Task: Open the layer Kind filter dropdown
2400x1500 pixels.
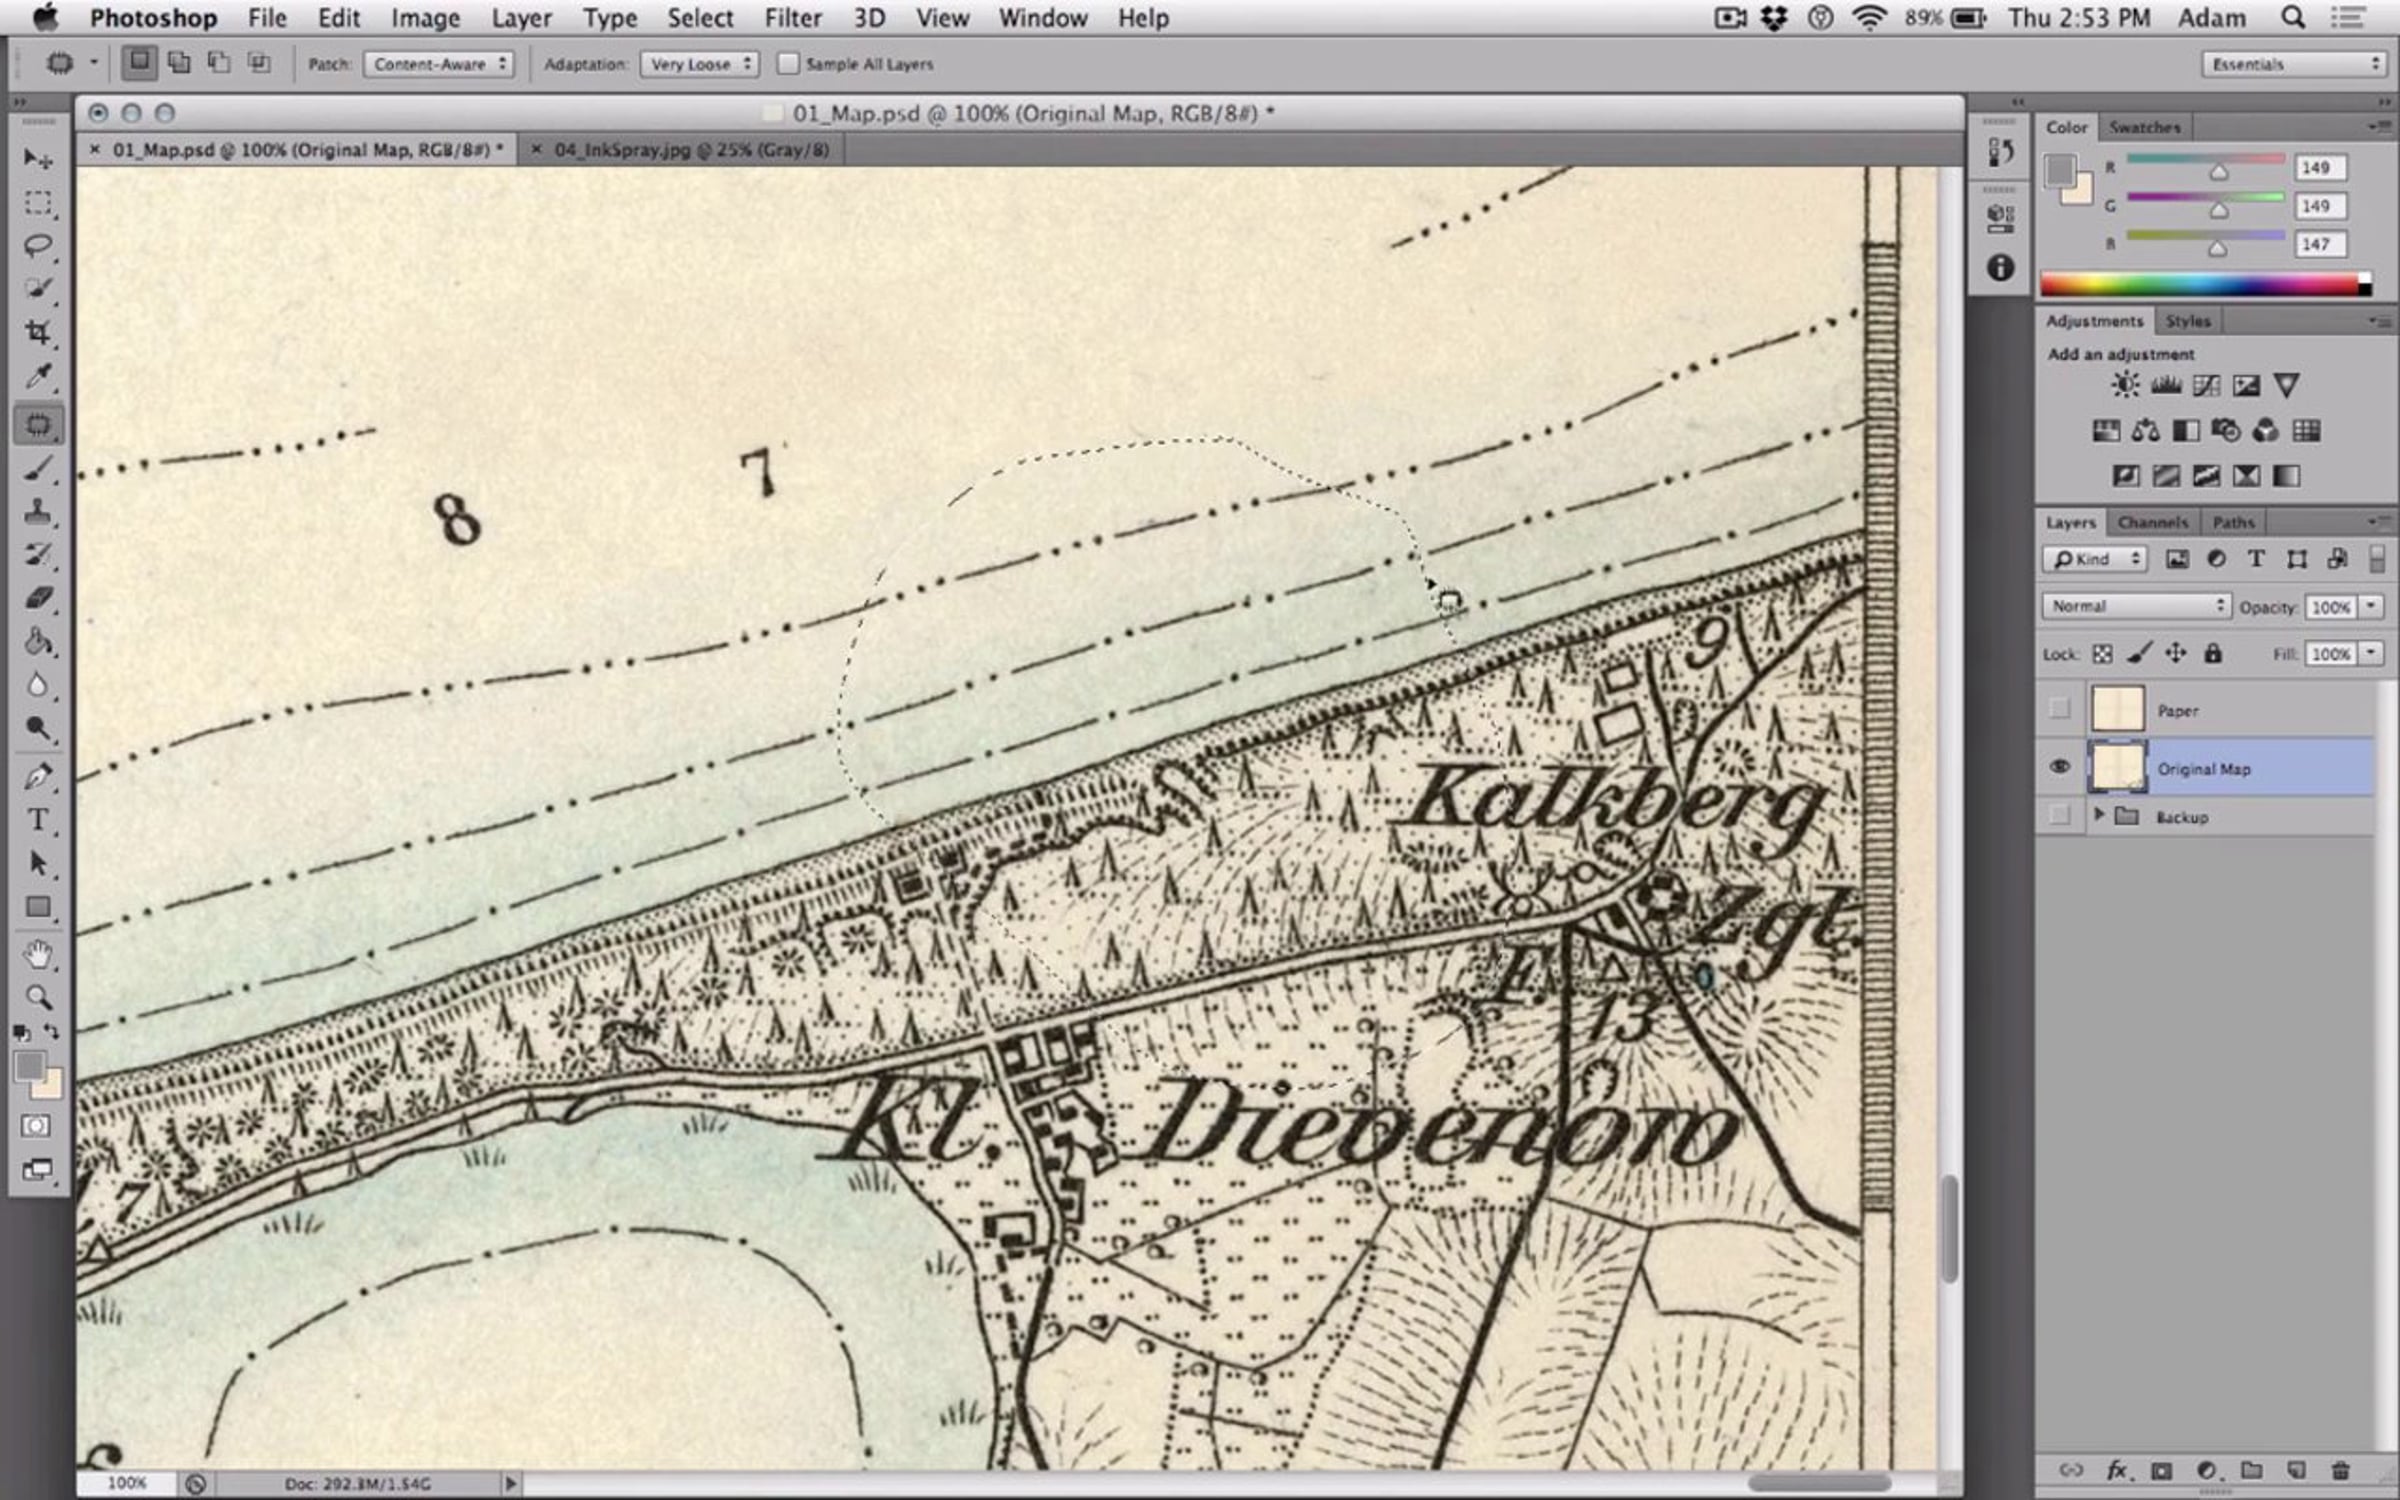Action: coord(2095,559)
